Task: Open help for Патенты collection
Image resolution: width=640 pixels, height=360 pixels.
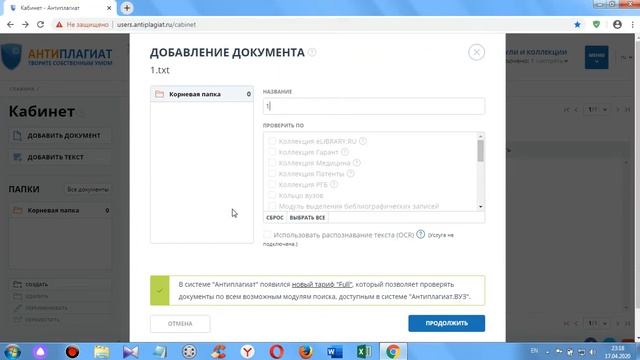Action: [x=350, y=173]
